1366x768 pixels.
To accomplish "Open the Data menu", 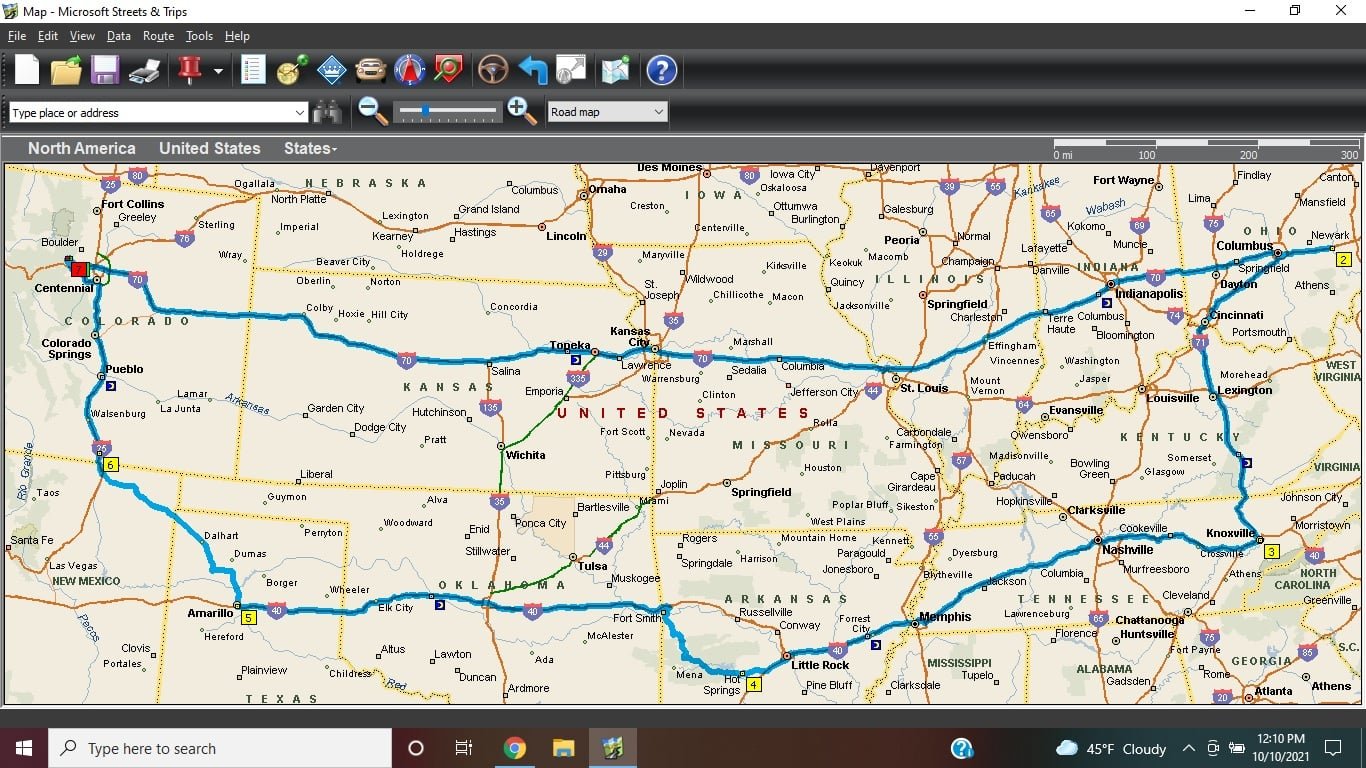I will 119,36.
